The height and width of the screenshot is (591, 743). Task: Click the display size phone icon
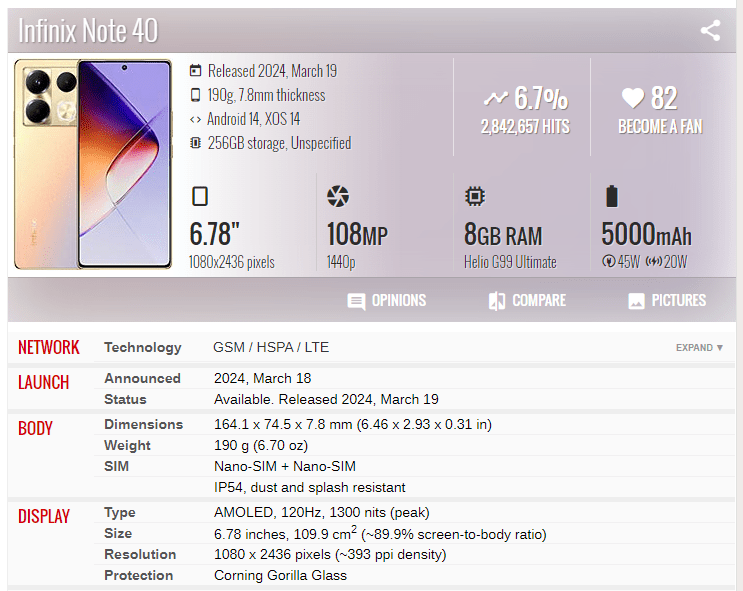199,196
